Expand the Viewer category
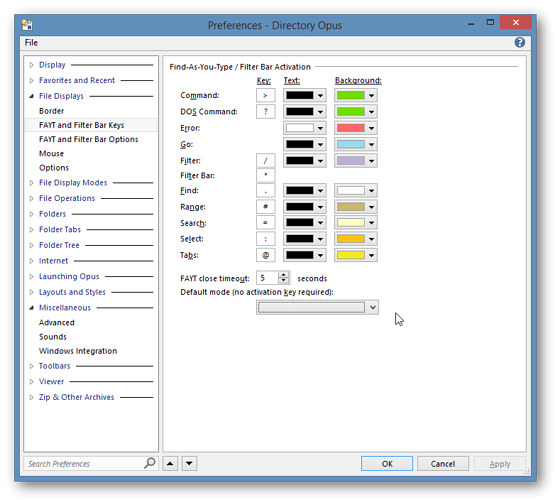The width and height of the screenshot is (555, 500). coord(32,381)
